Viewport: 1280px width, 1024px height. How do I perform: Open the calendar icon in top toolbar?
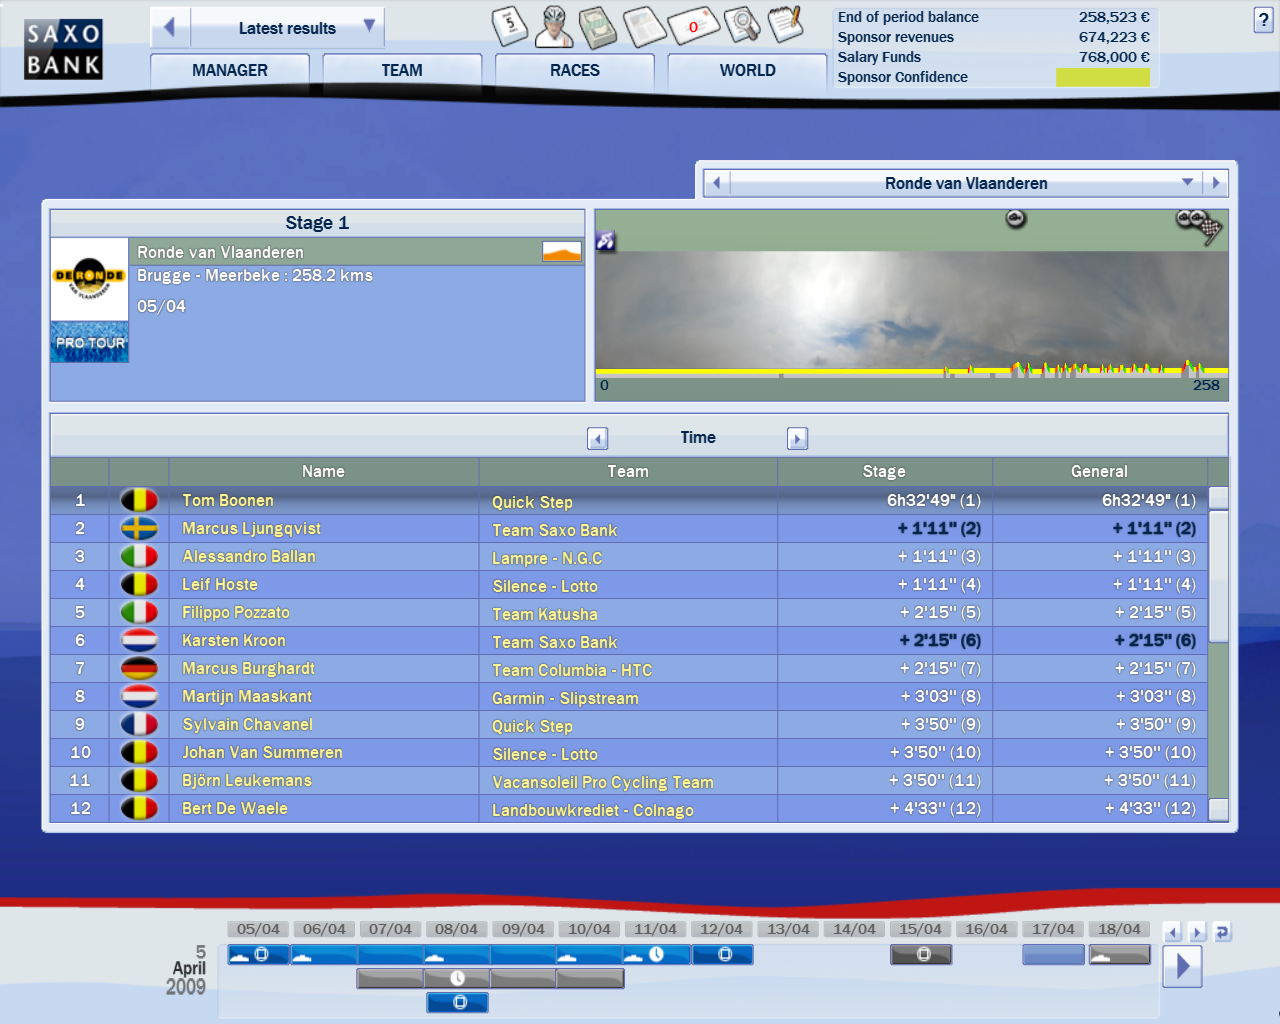click(x=510, y=26)
